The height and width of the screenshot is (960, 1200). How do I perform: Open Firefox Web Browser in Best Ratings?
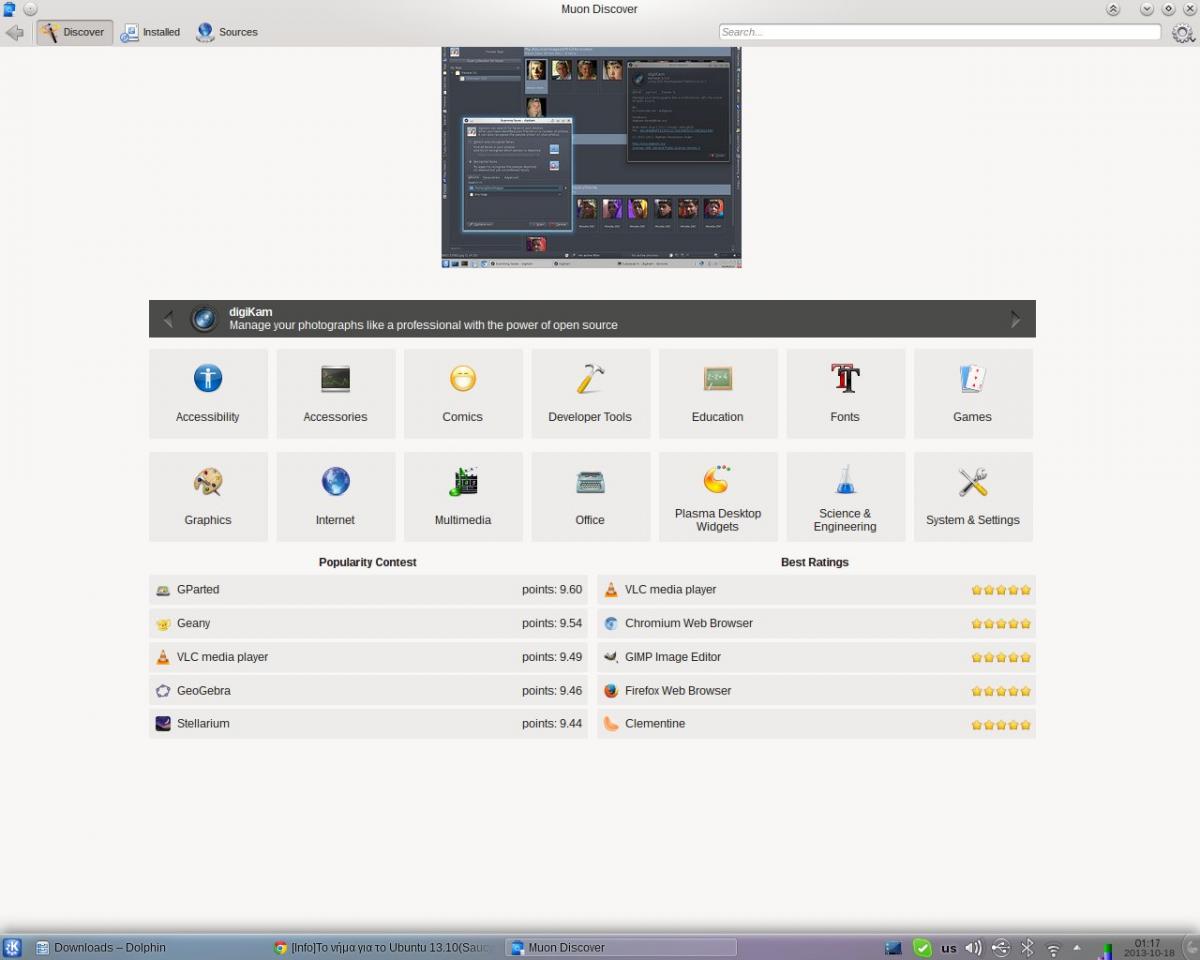pyautogui.click(x=816, y=690)
